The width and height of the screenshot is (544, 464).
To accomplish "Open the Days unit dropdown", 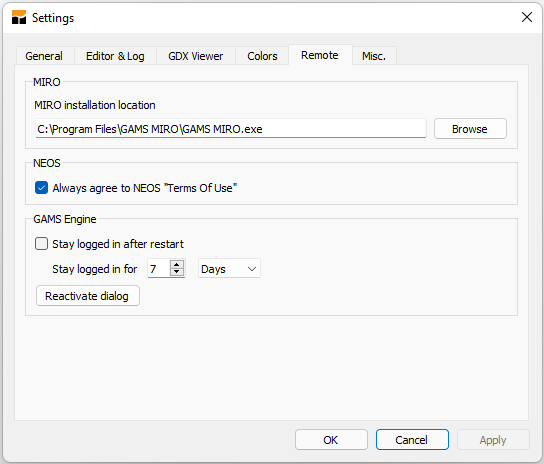I will 229,269.
